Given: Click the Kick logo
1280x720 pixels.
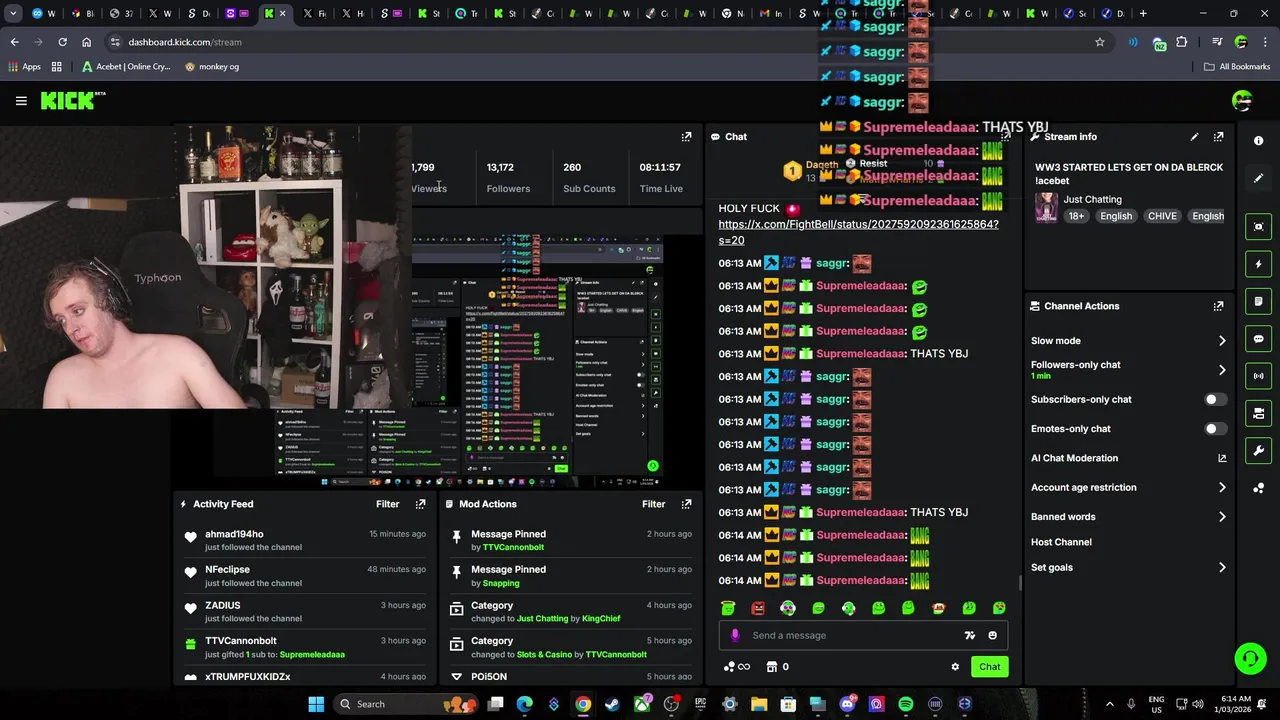Looking at the screenshot, I should click(73, 100).
